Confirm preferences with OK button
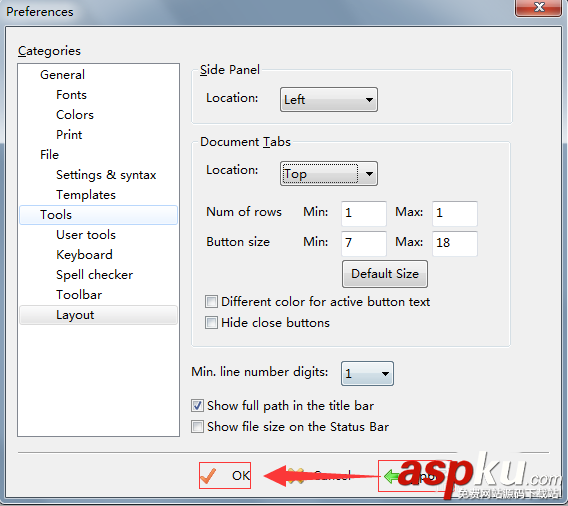Viewport: 568px width, 506px height. (225, 475)
